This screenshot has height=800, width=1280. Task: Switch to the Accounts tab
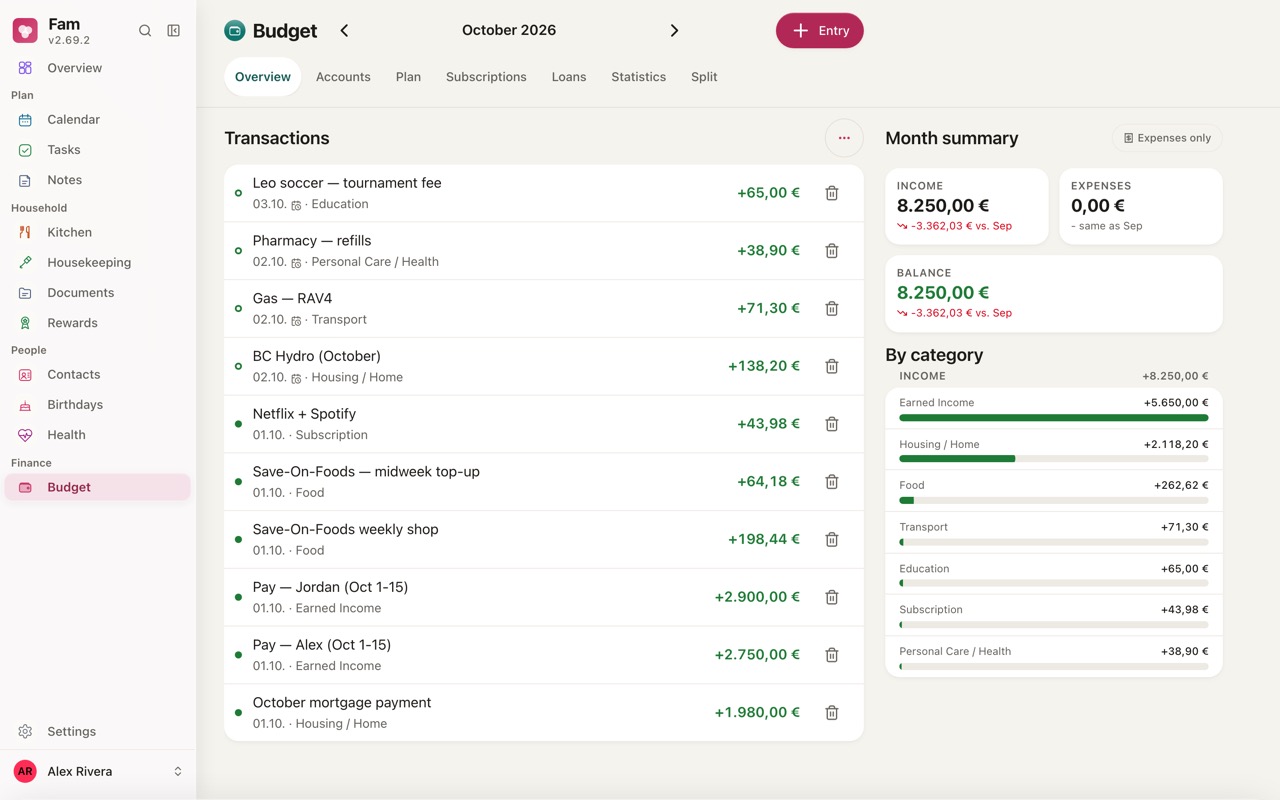click(343, 77)
